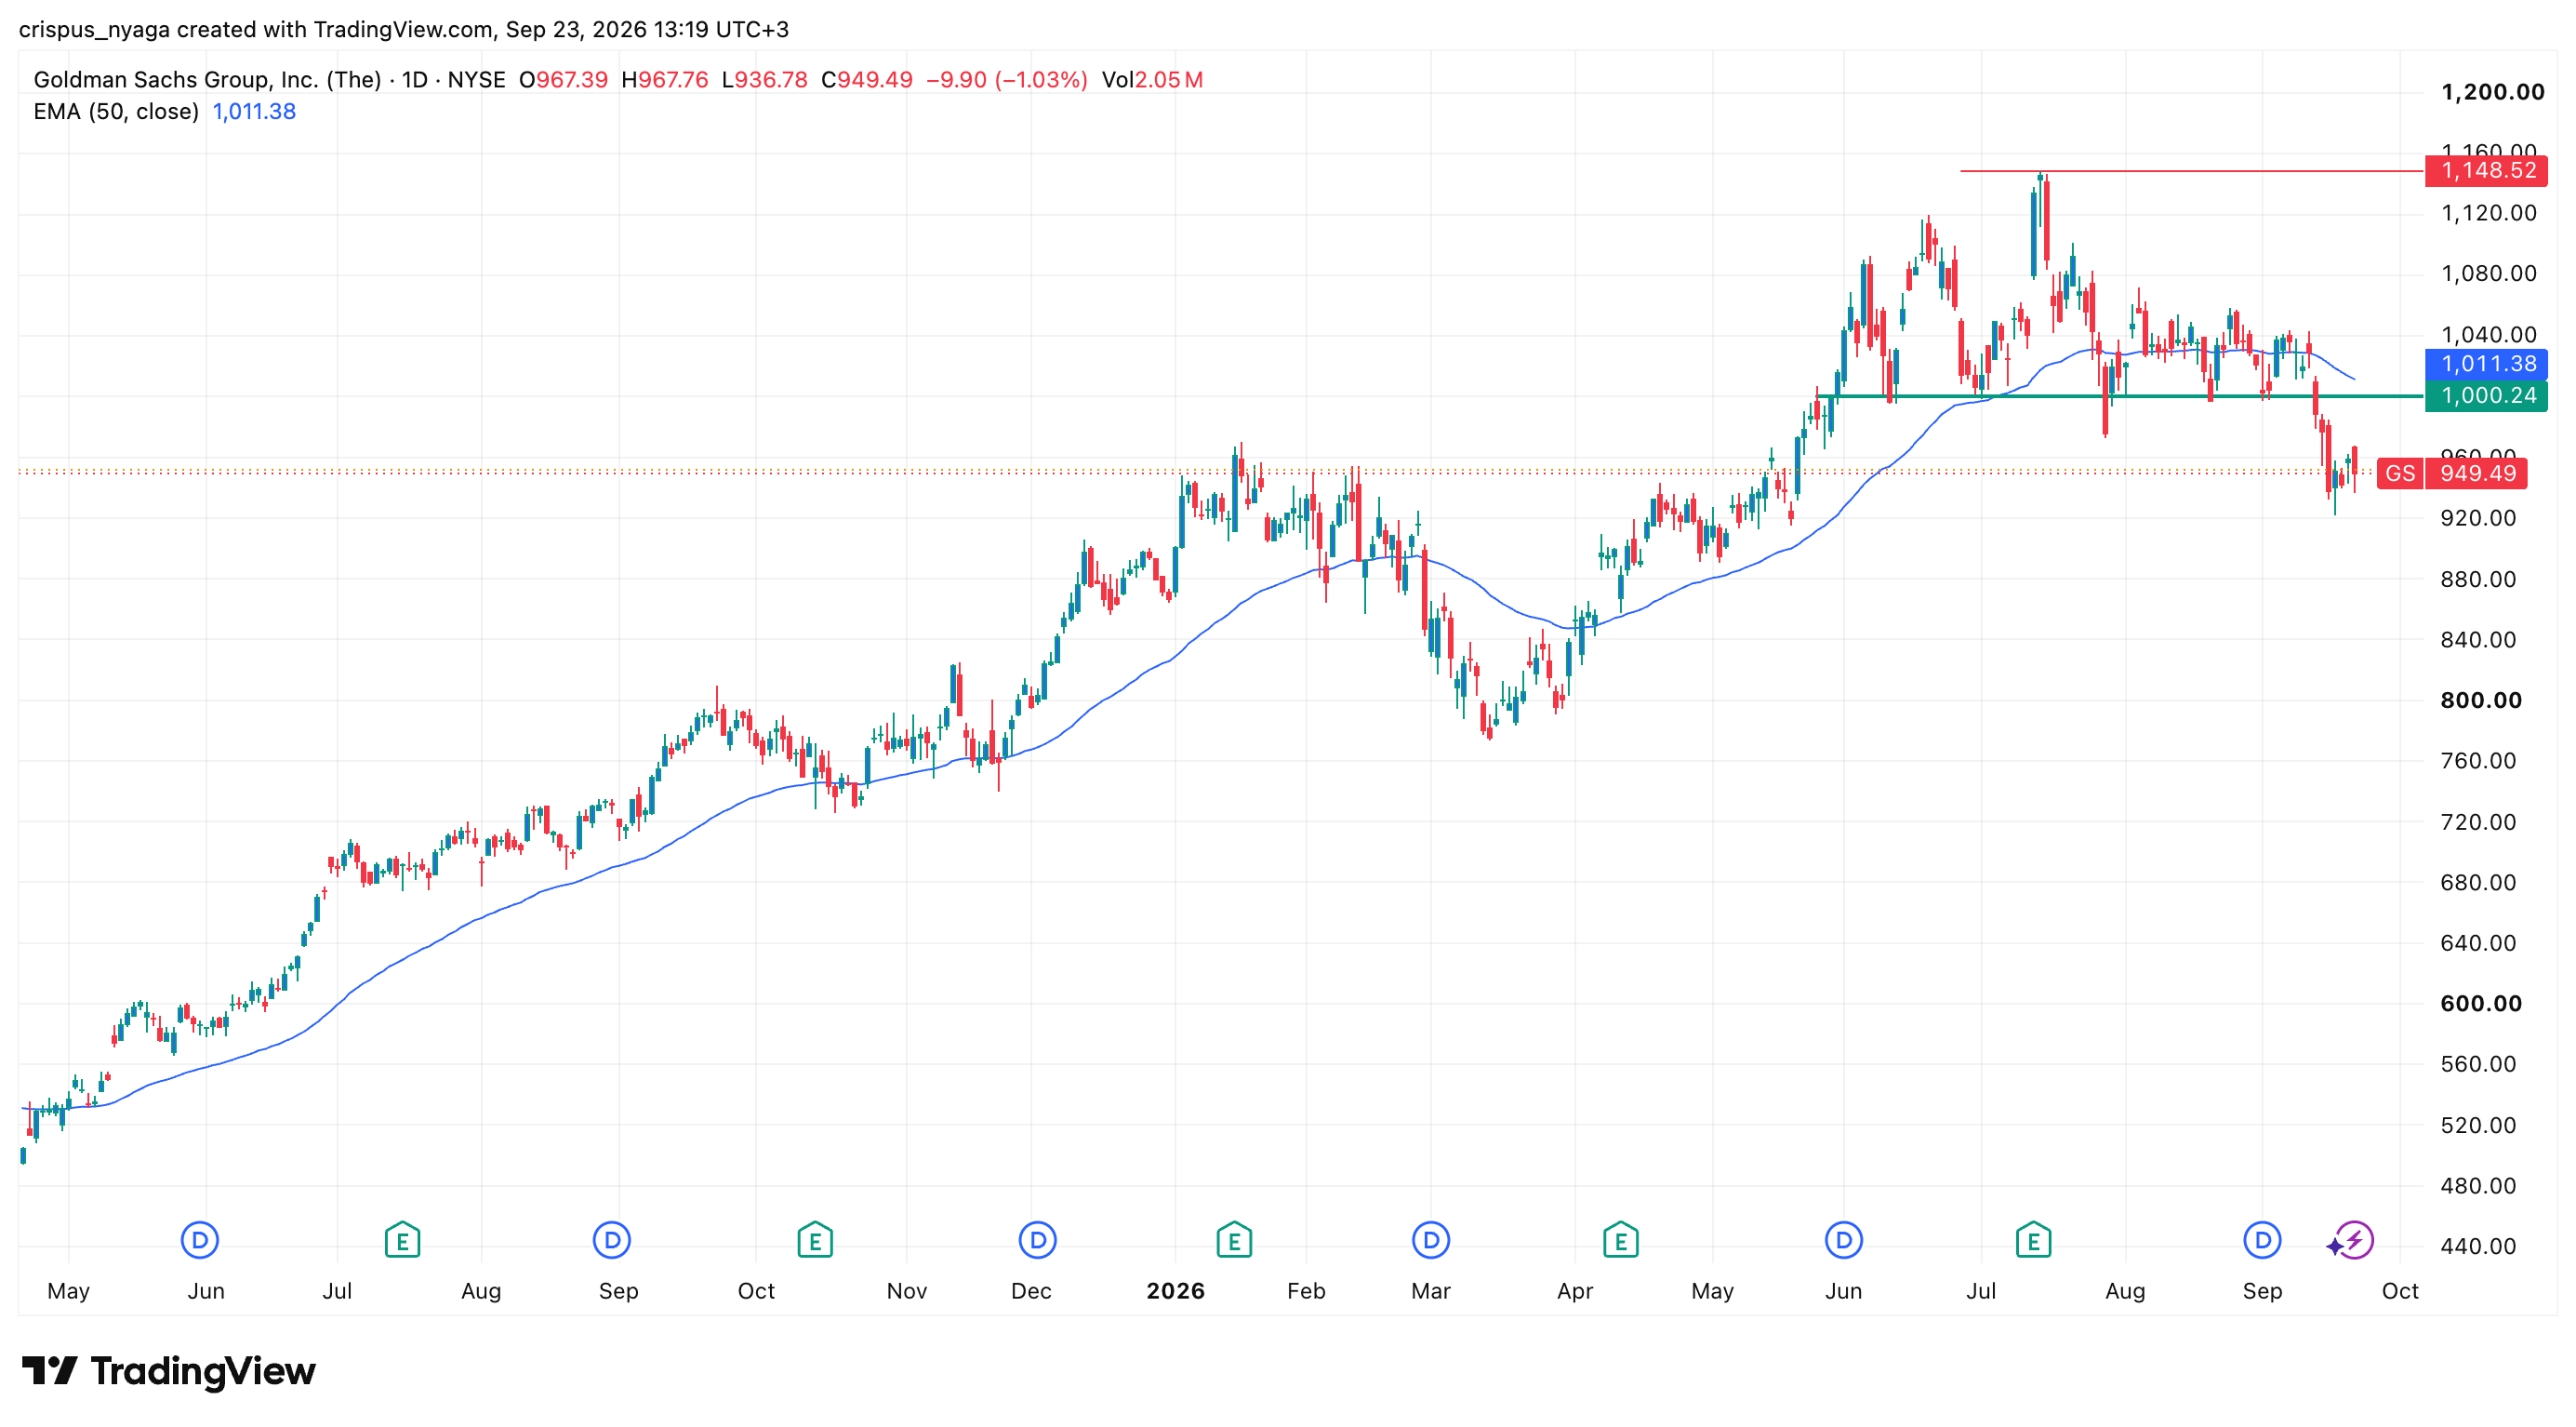
Task: Select the dividend marker near Sep 2026
Action: 2262,1241
